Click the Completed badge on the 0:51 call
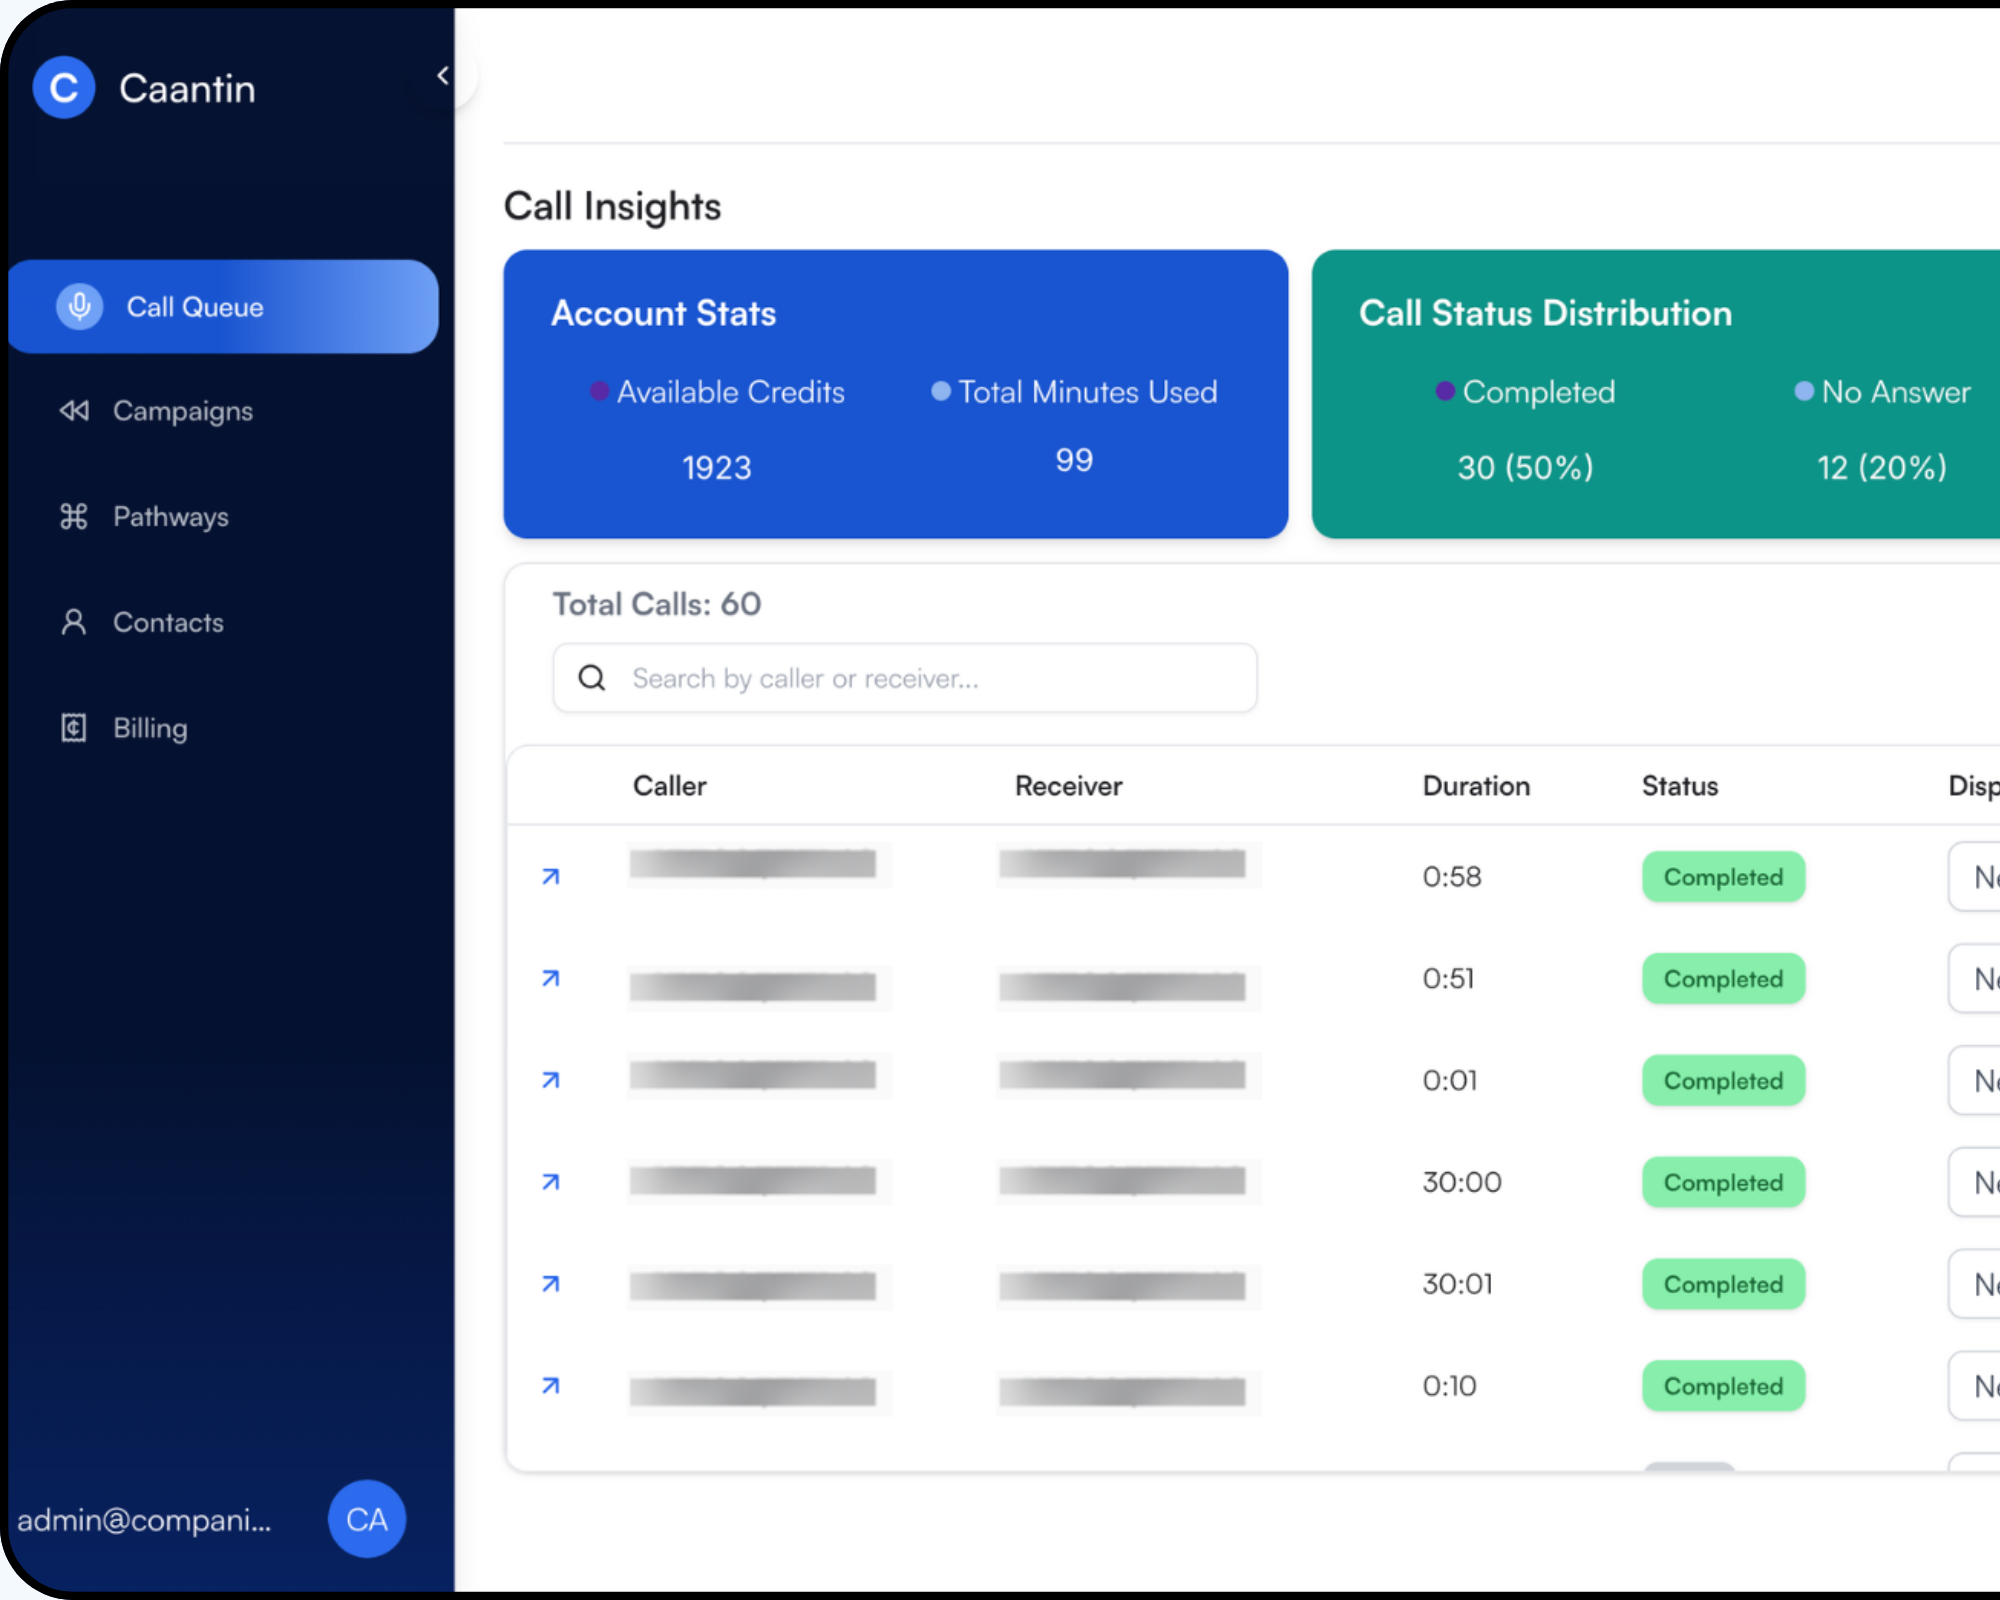The image size is (2000, 1600). (1722, 979)
